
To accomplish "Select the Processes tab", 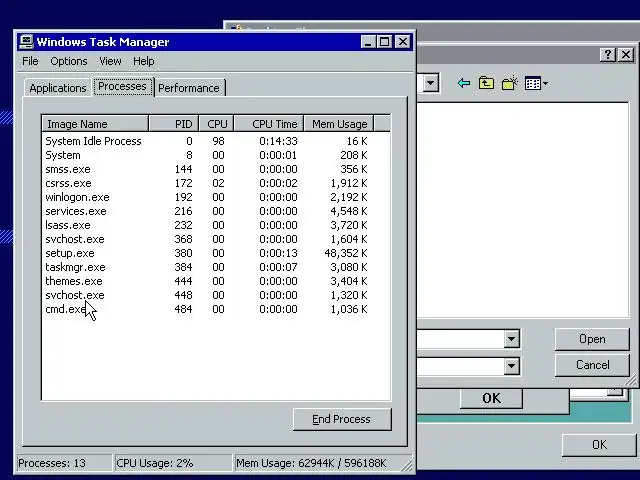I will 122,87.
